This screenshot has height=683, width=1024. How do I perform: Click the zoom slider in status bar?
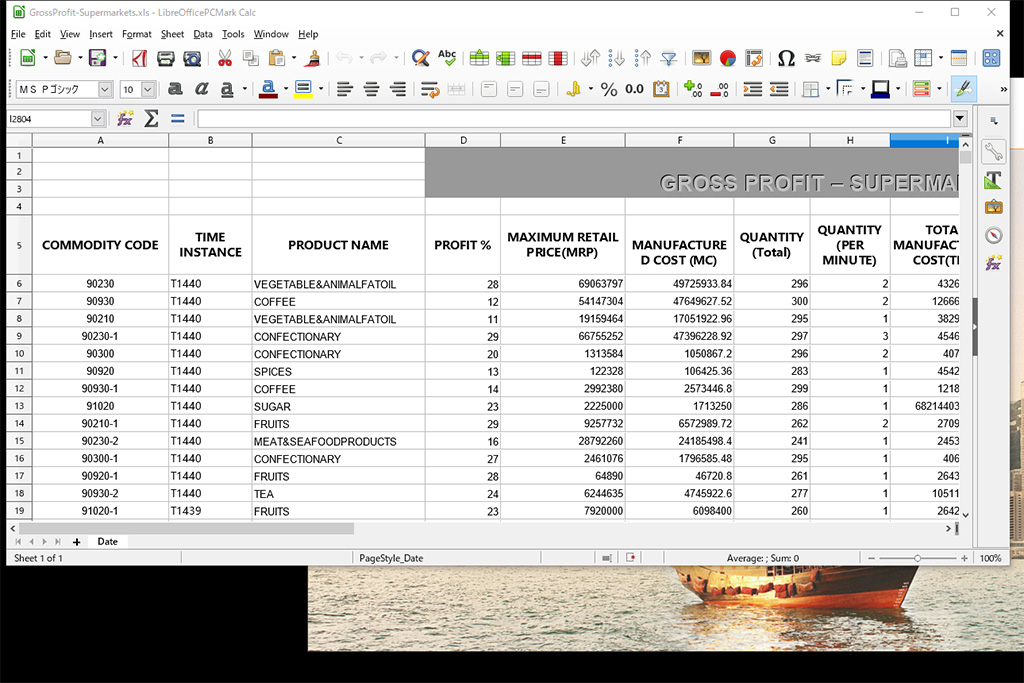(x=916, y=558)
